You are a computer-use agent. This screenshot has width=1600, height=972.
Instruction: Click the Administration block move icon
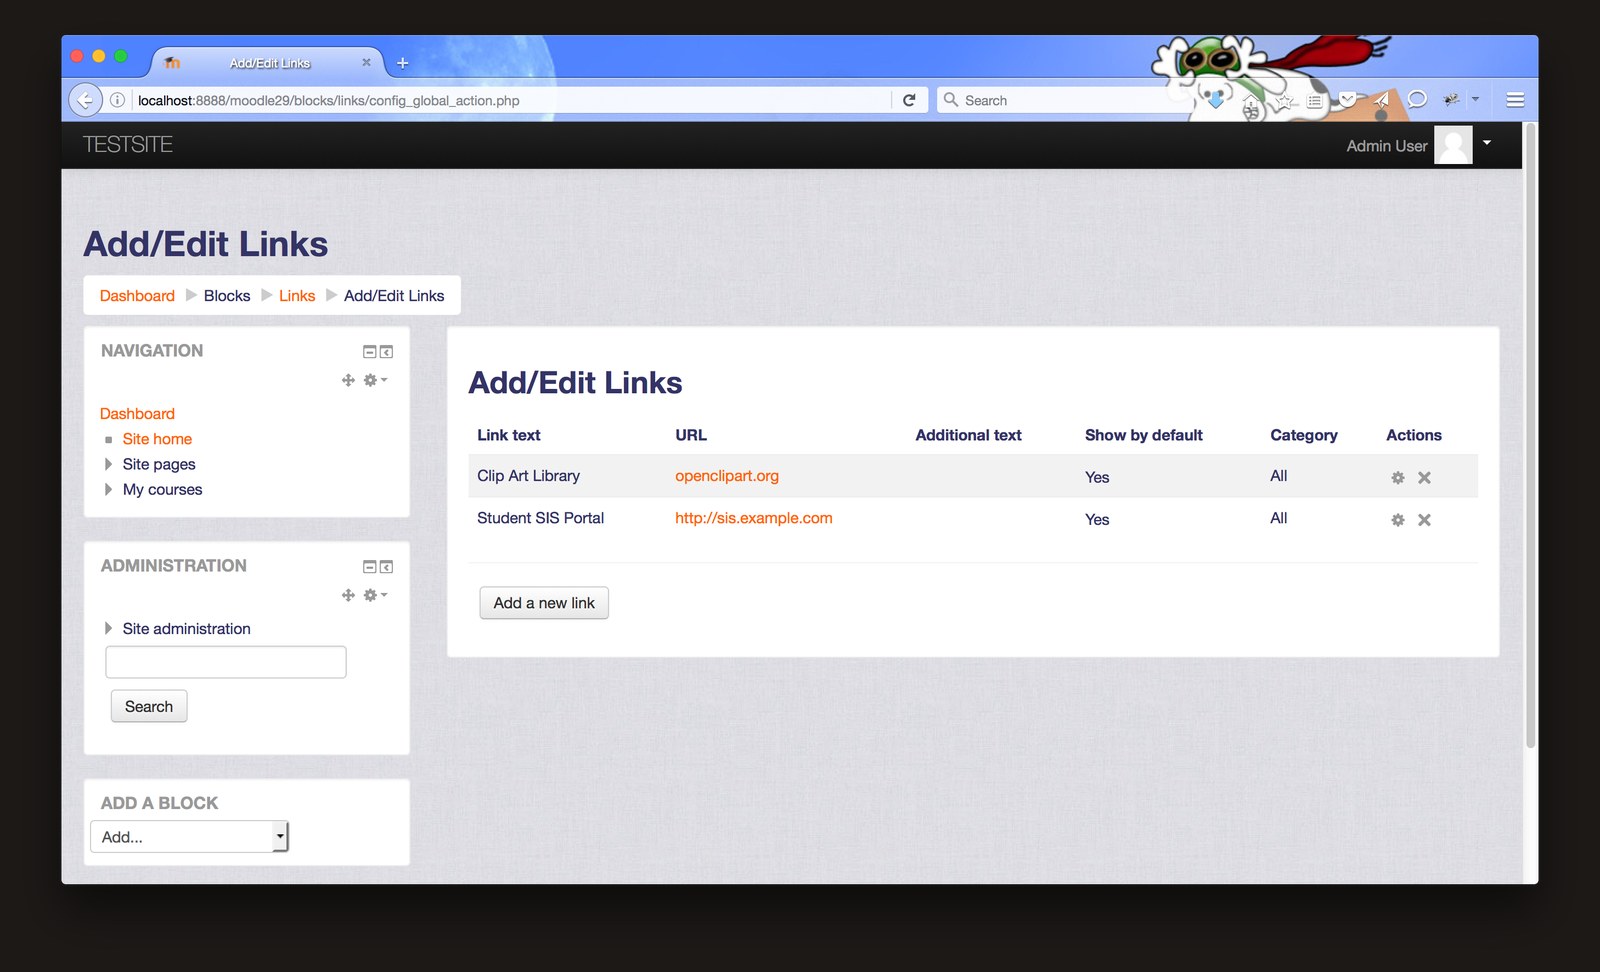tap(348, 595)
